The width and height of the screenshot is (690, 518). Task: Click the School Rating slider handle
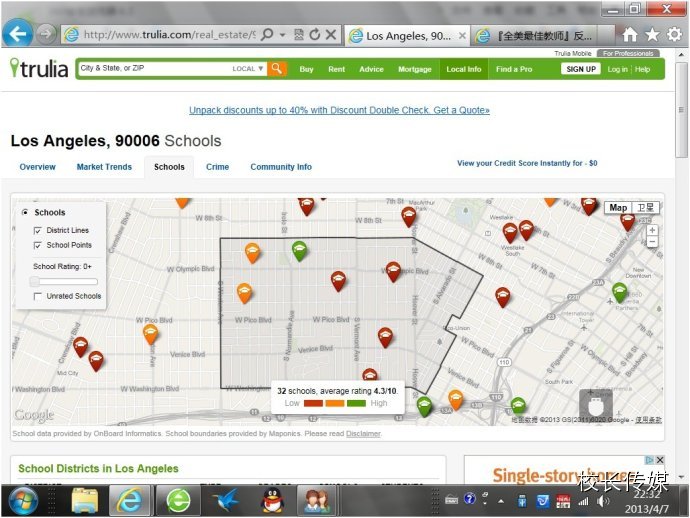click(x=34, y=281)
